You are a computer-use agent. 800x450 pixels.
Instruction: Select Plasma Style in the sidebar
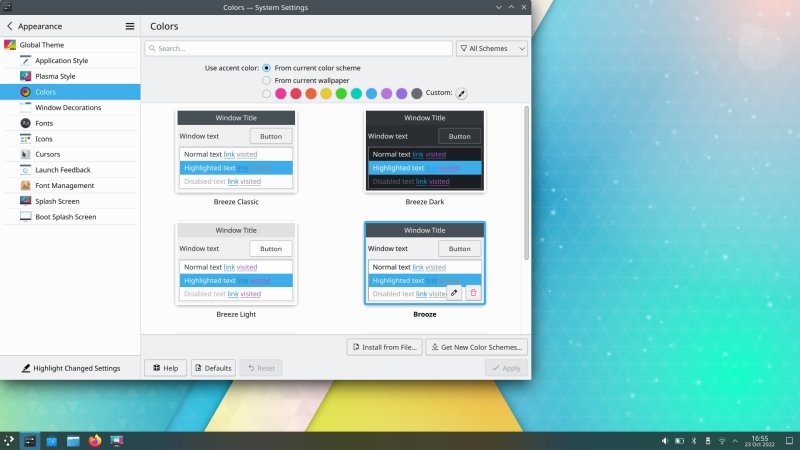tap(55, 76)
